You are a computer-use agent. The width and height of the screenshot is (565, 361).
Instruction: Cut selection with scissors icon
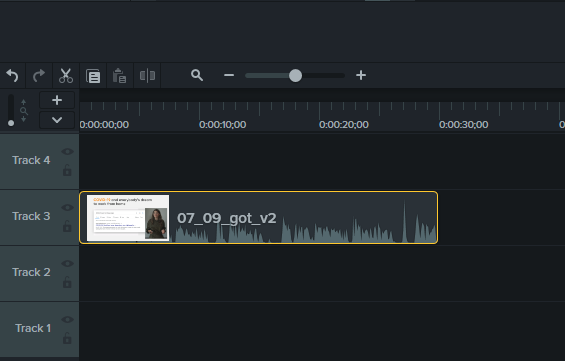click(66, 76)
